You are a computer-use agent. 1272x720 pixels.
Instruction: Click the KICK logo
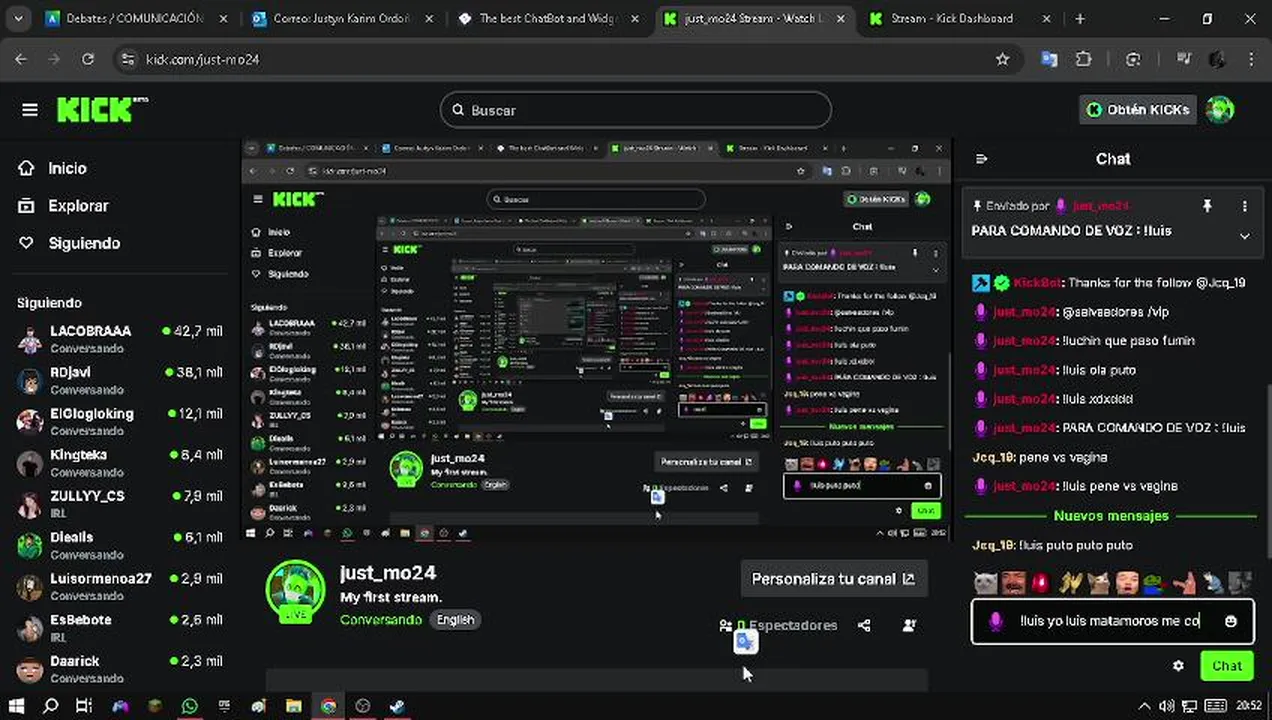point(101,109)
